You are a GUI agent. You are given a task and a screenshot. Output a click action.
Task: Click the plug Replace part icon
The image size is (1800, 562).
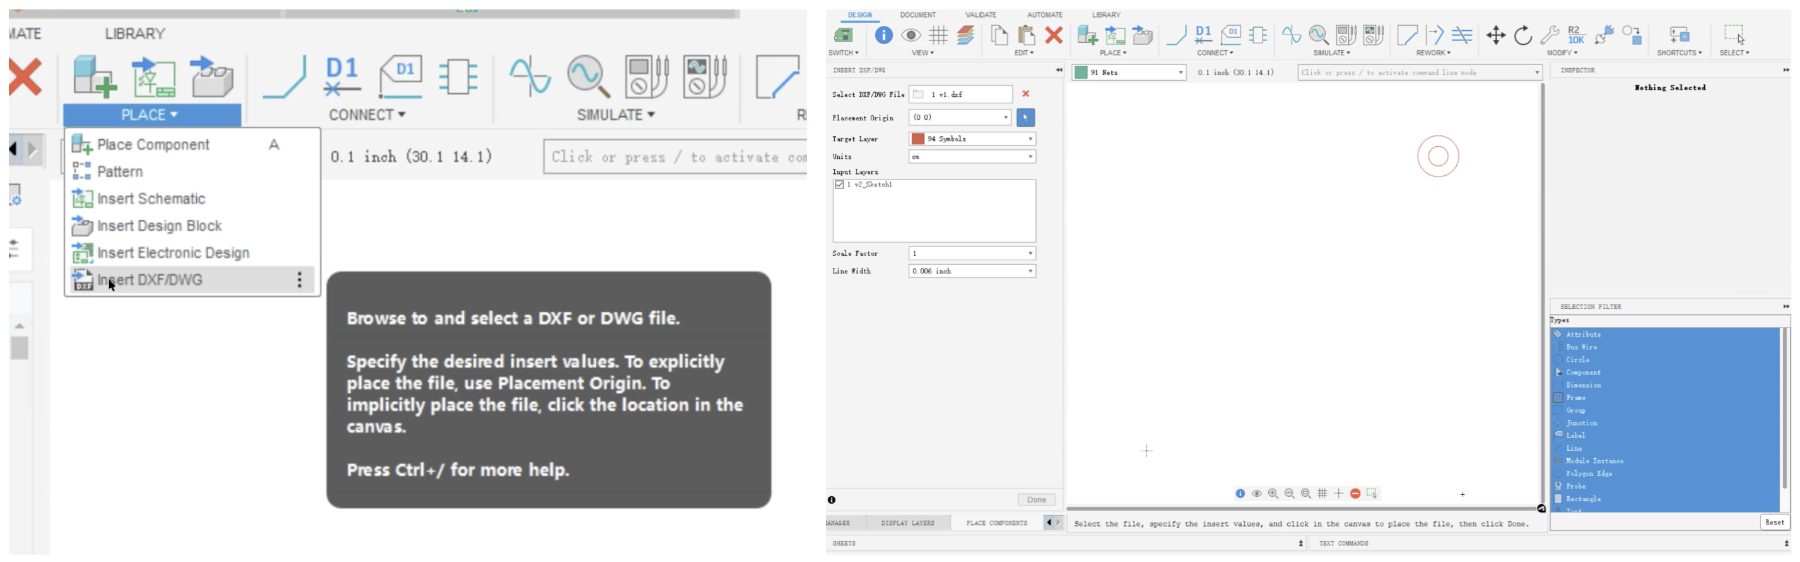[1604, 36]
